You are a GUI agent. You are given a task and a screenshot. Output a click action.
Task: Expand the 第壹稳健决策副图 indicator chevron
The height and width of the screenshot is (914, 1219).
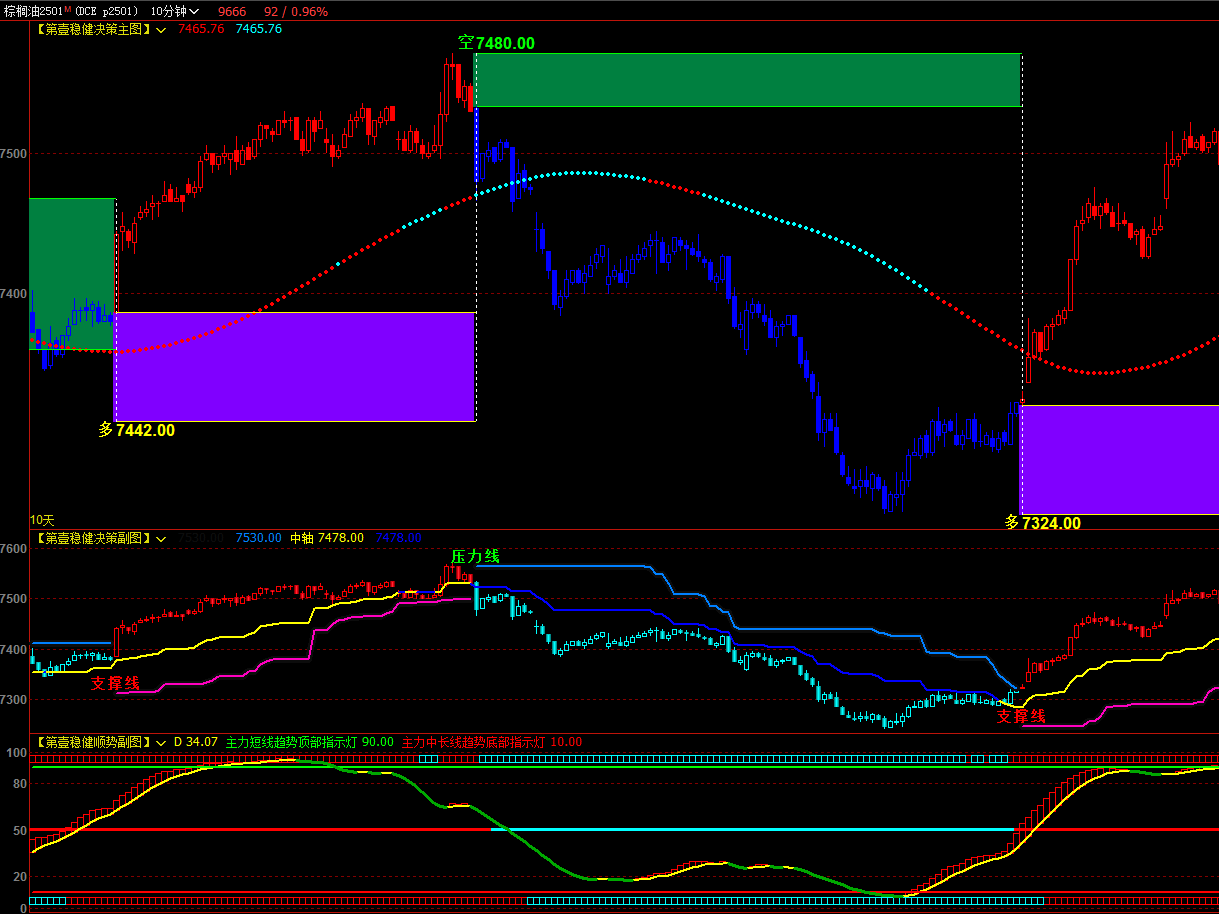[x=161, y=539]
